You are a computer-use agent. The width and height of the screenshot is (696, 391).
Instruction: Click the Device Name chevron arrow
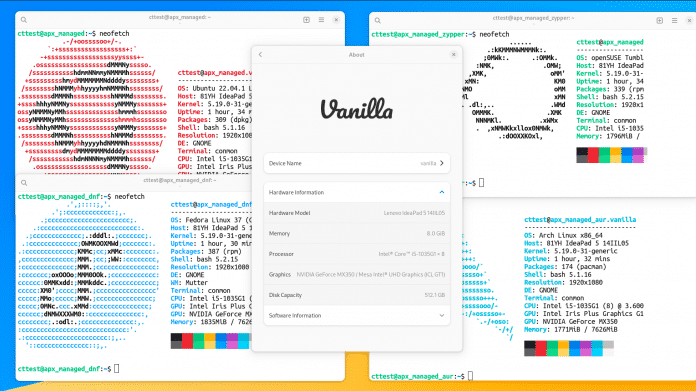pyautogui.click(x=442, y=163)
